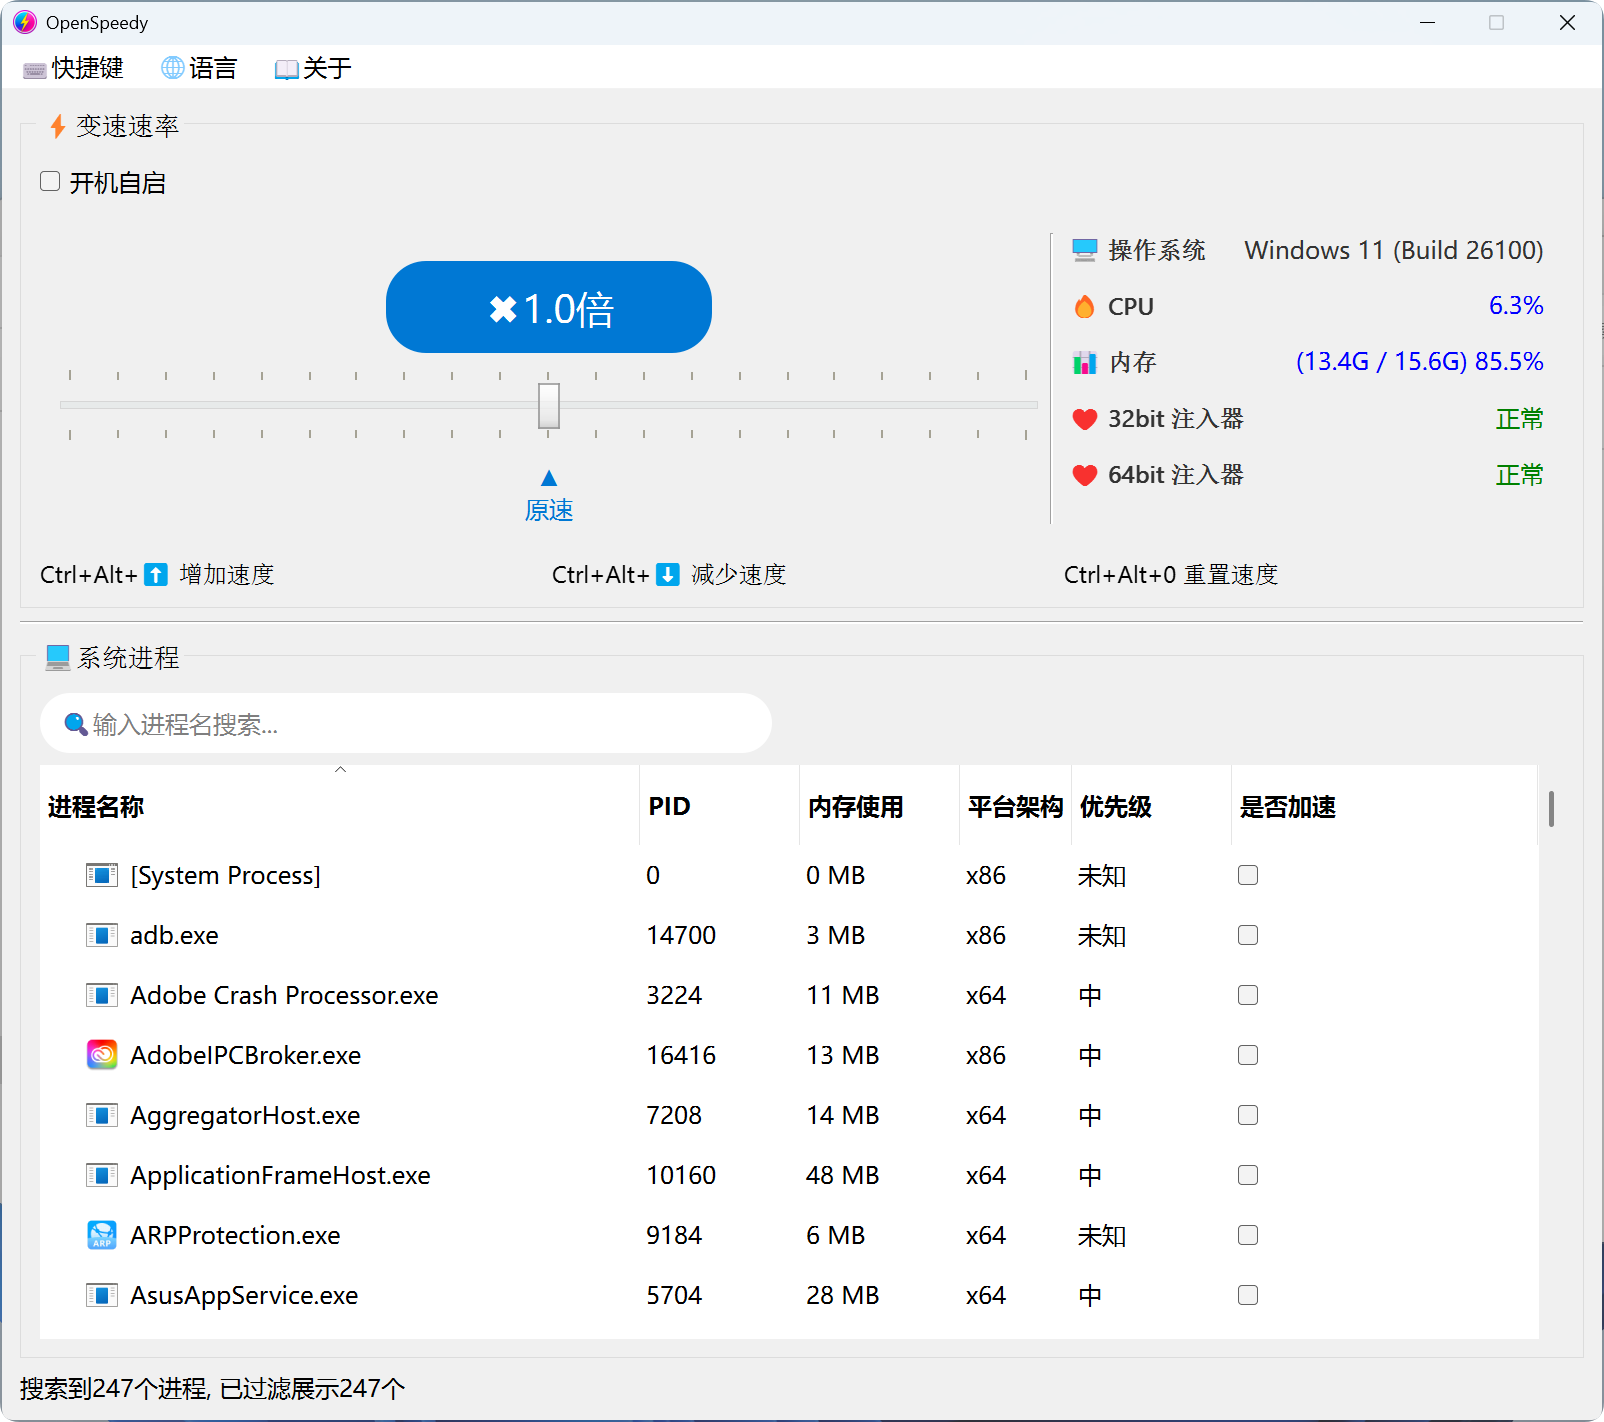Viewport: 1604px width, 1422px height.
Task: Sort processes by 内存使用 column
Action: click(855, 807)
